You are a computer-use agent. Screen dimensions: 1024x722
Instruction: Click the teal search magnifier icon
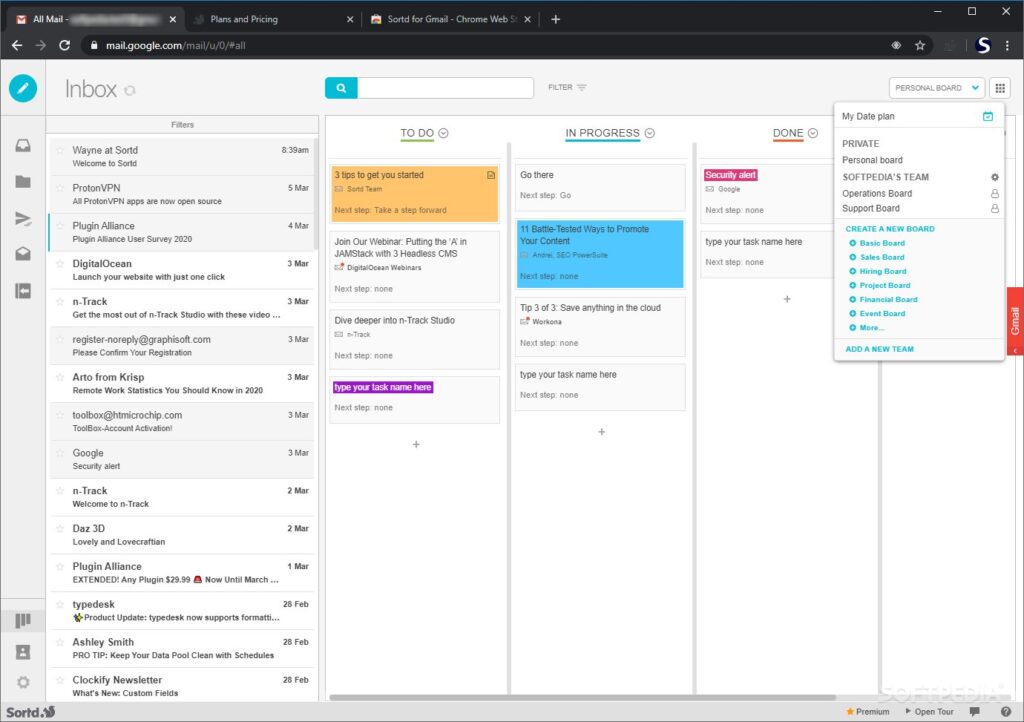(x=341, y=87)
